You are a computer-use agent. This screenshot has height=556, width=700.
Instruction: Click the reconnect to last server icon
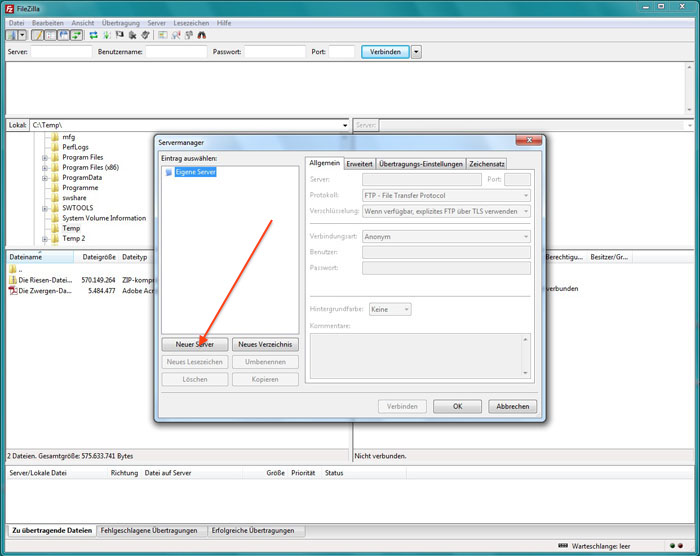pyautogui.click(x=145, y=35)
